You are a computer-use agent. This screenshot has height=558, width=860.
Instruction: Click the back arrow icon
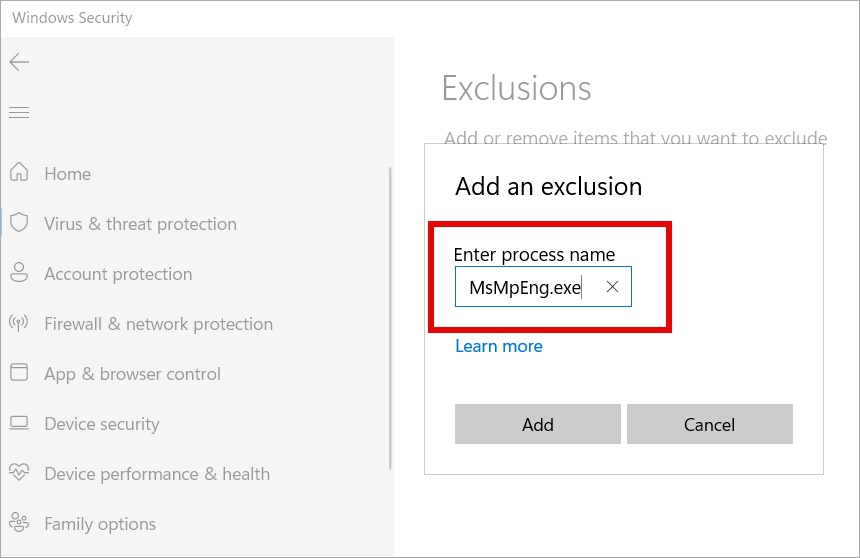point(19,62)
